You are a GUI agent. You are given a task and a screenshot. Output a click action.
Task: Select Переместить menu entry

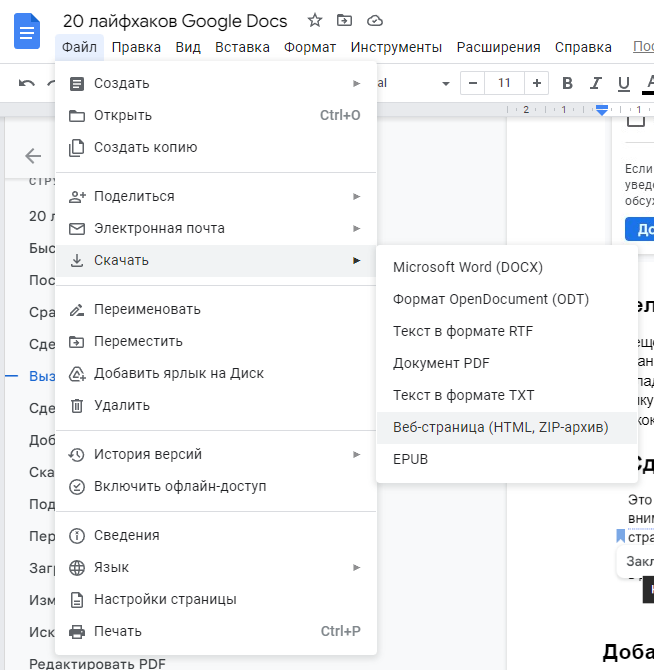point(216,341)
